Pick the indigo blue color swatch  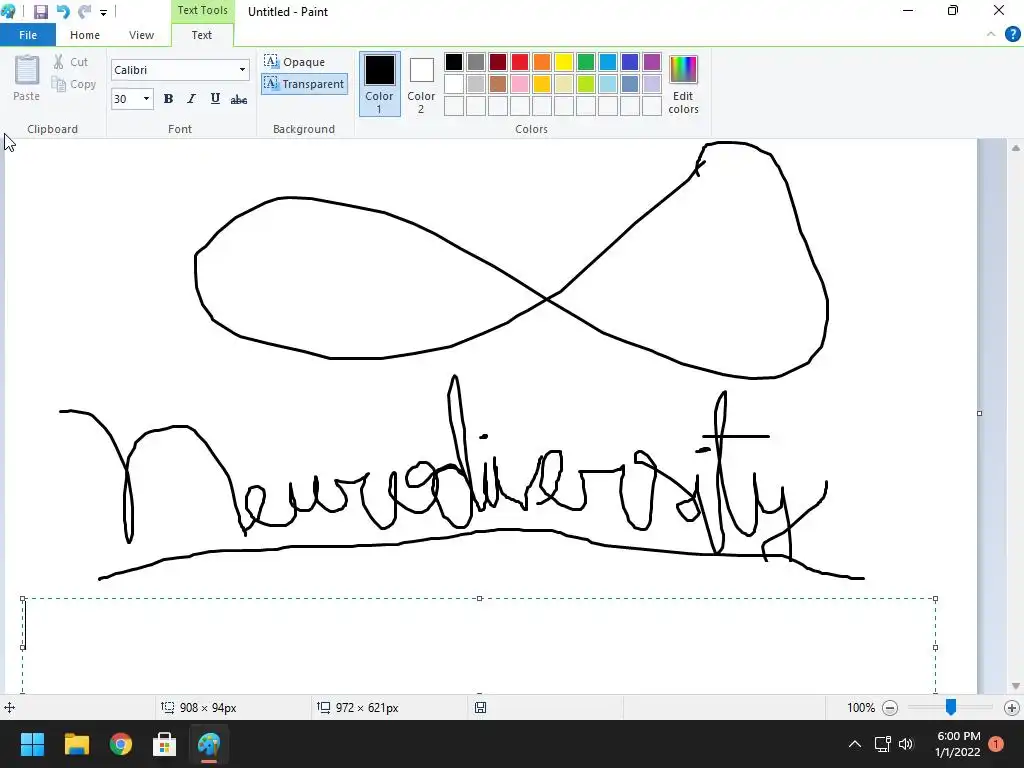tap(630, 62)
